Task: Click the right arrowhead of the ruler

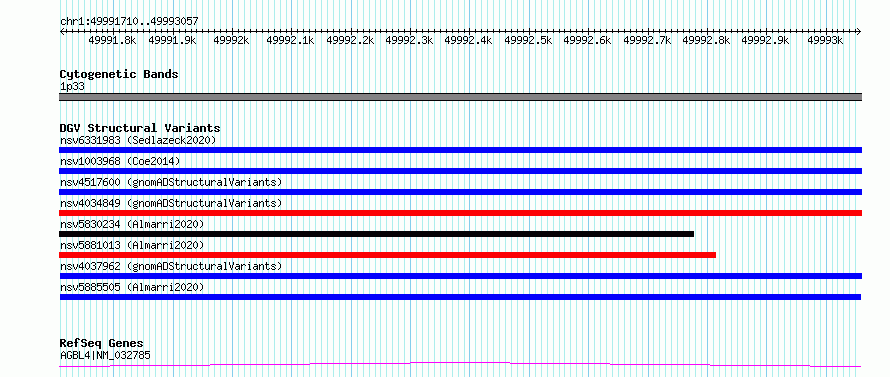Action: pyautogui.click(x=859, y=31)
